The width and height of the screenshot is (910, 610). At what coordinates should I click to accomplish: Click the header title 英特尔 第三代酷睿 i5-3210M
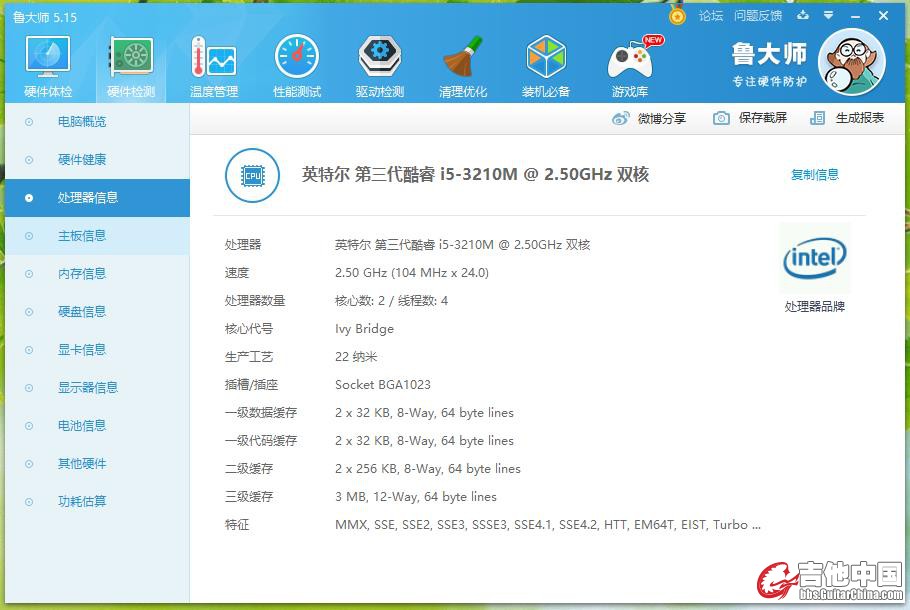click(475, 175)
